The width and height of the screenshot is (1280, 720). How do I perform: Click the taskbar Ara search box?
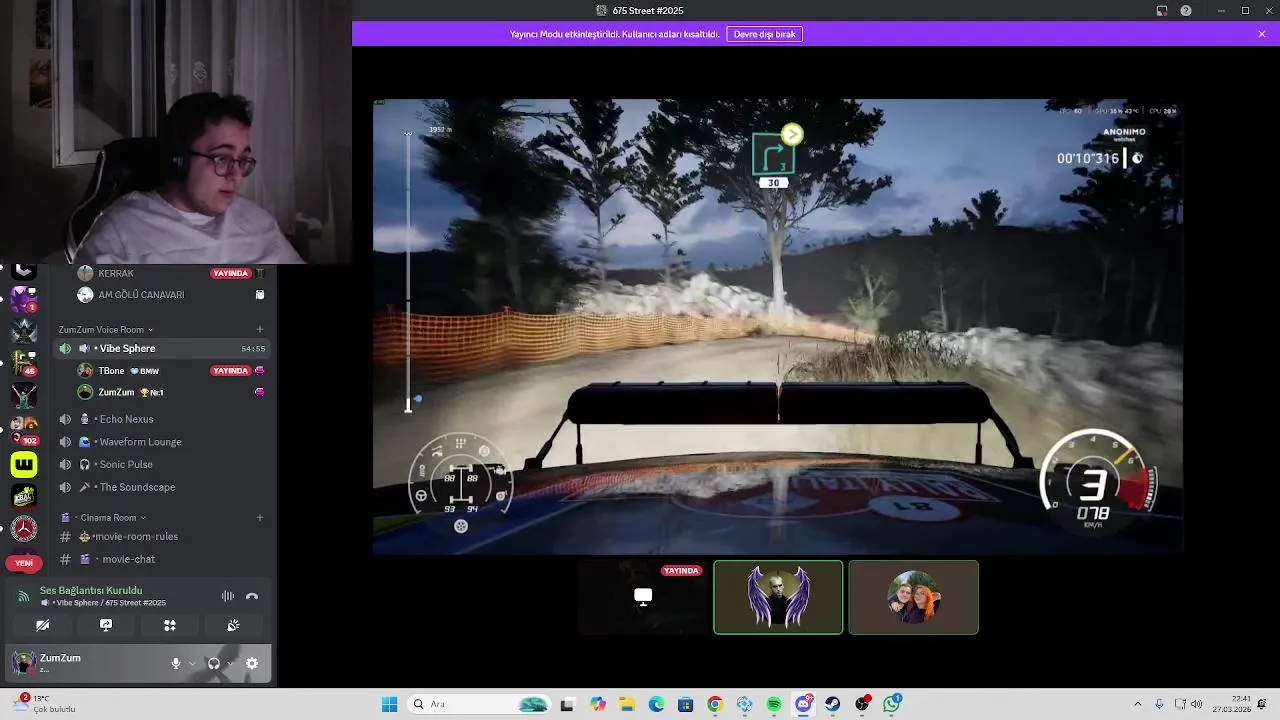(480, 704)
